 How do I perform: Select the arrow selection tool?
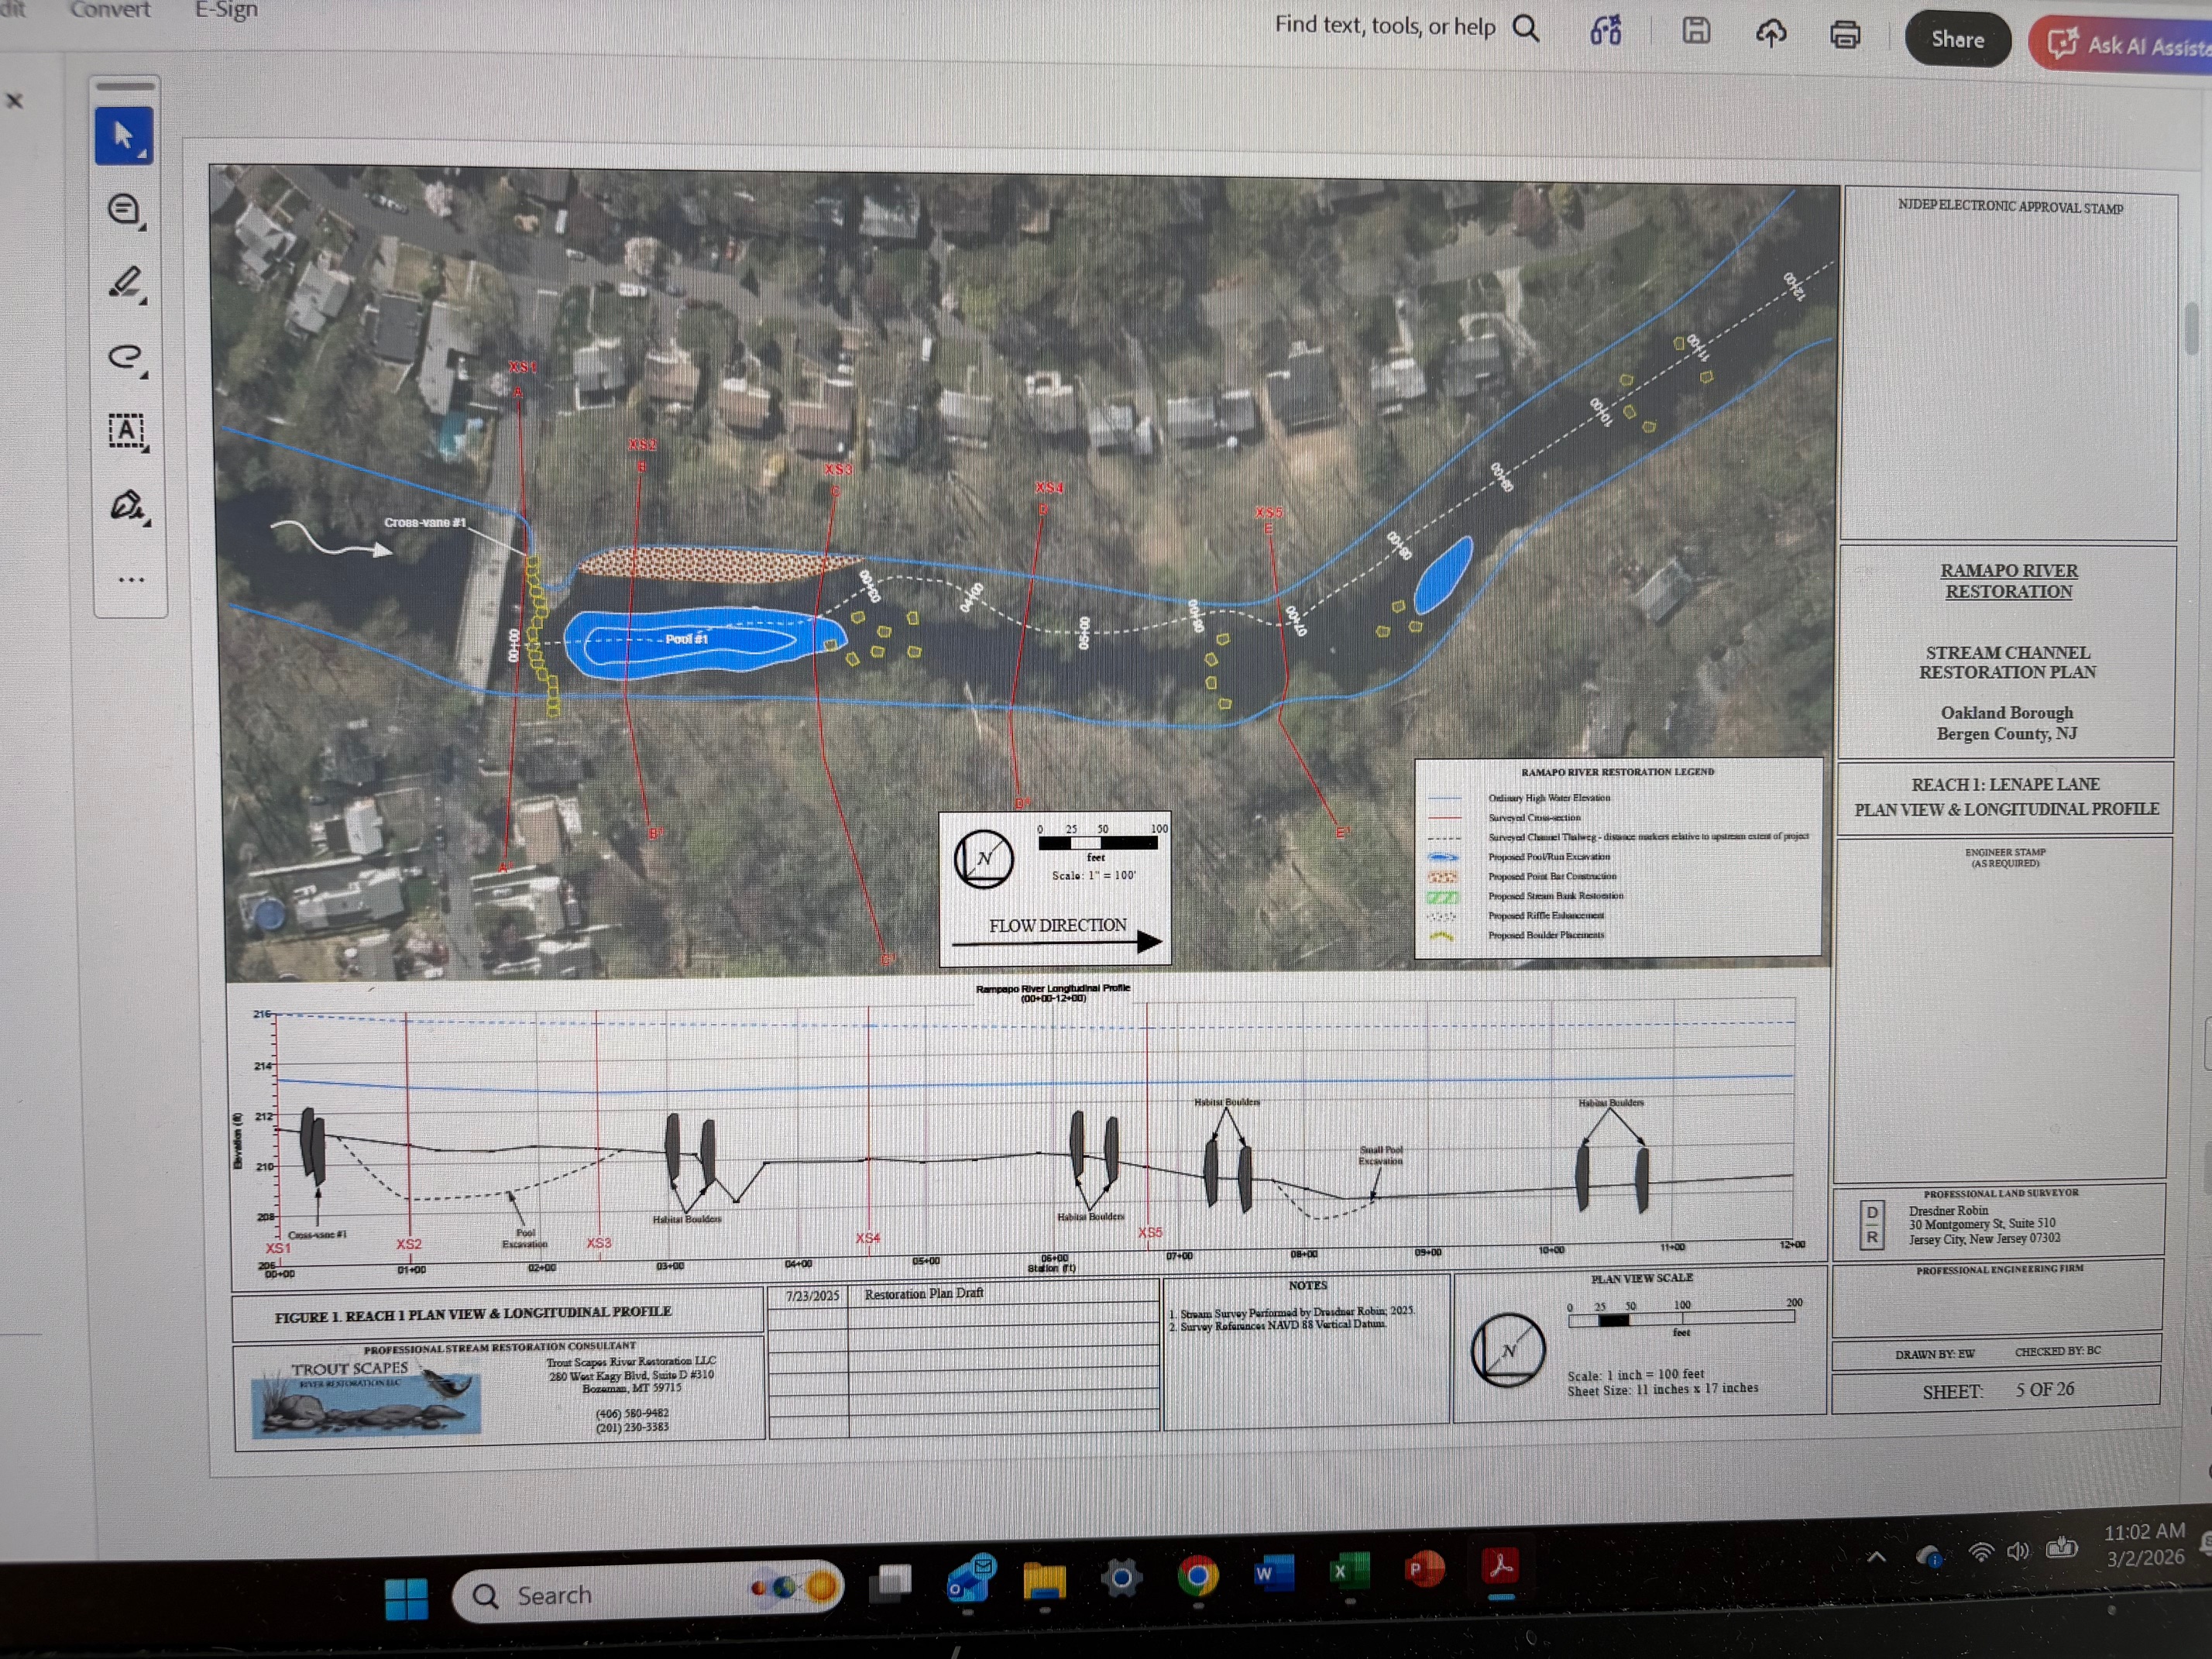click(124, 136)
